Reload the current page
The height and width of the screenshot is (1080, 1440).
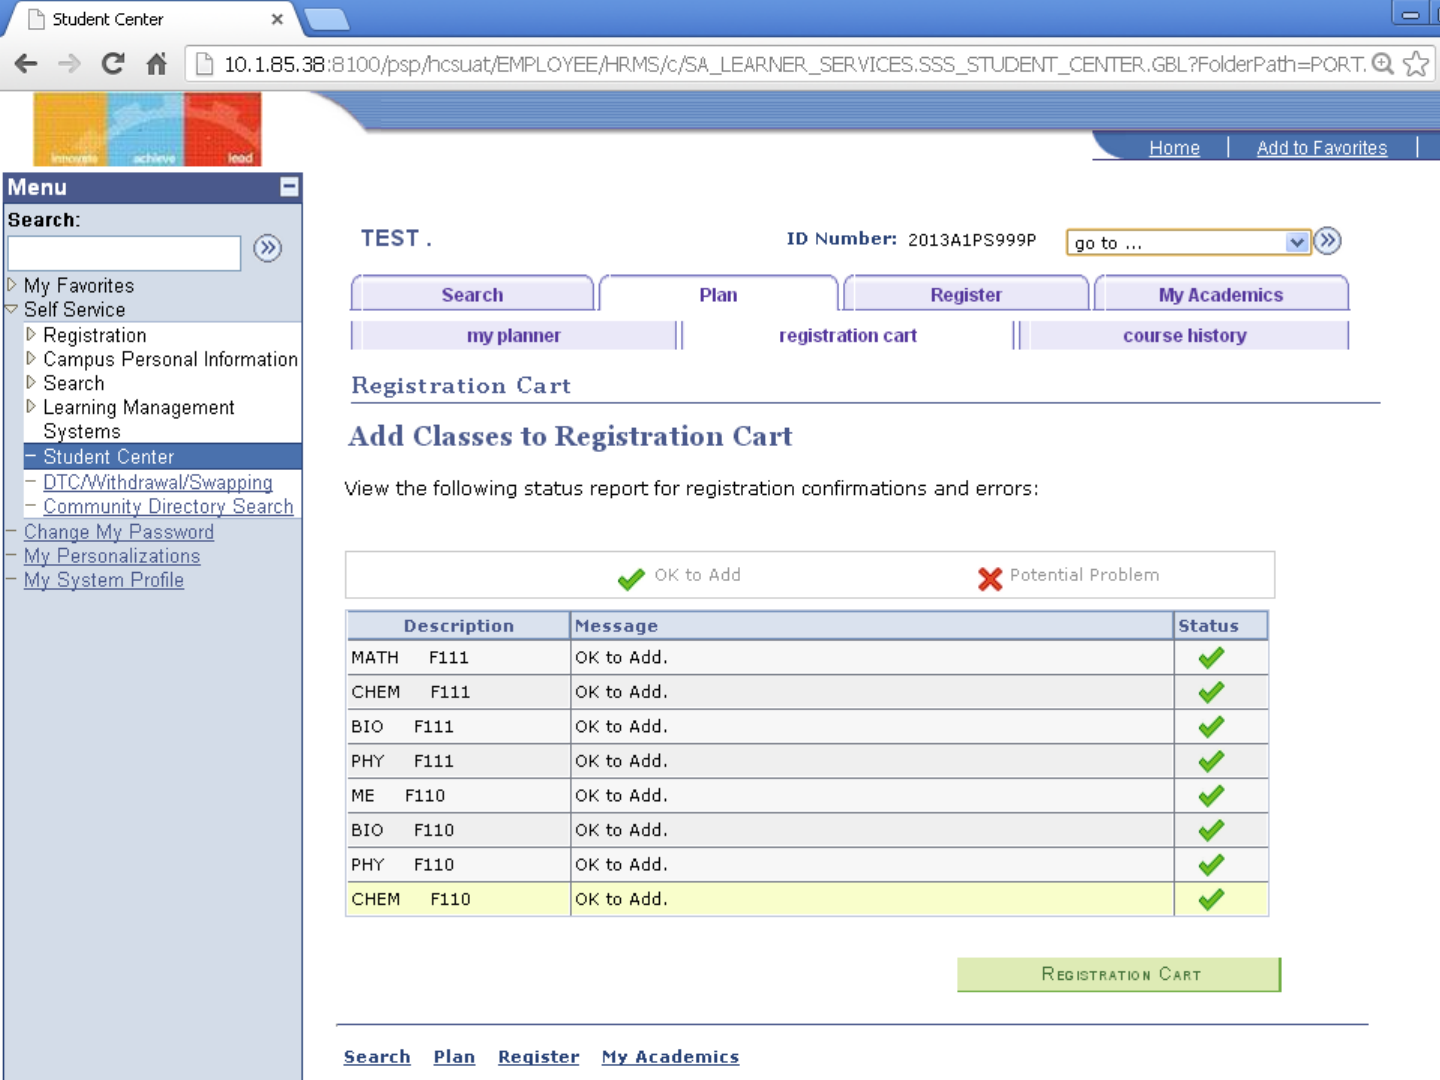click(113, 64)
